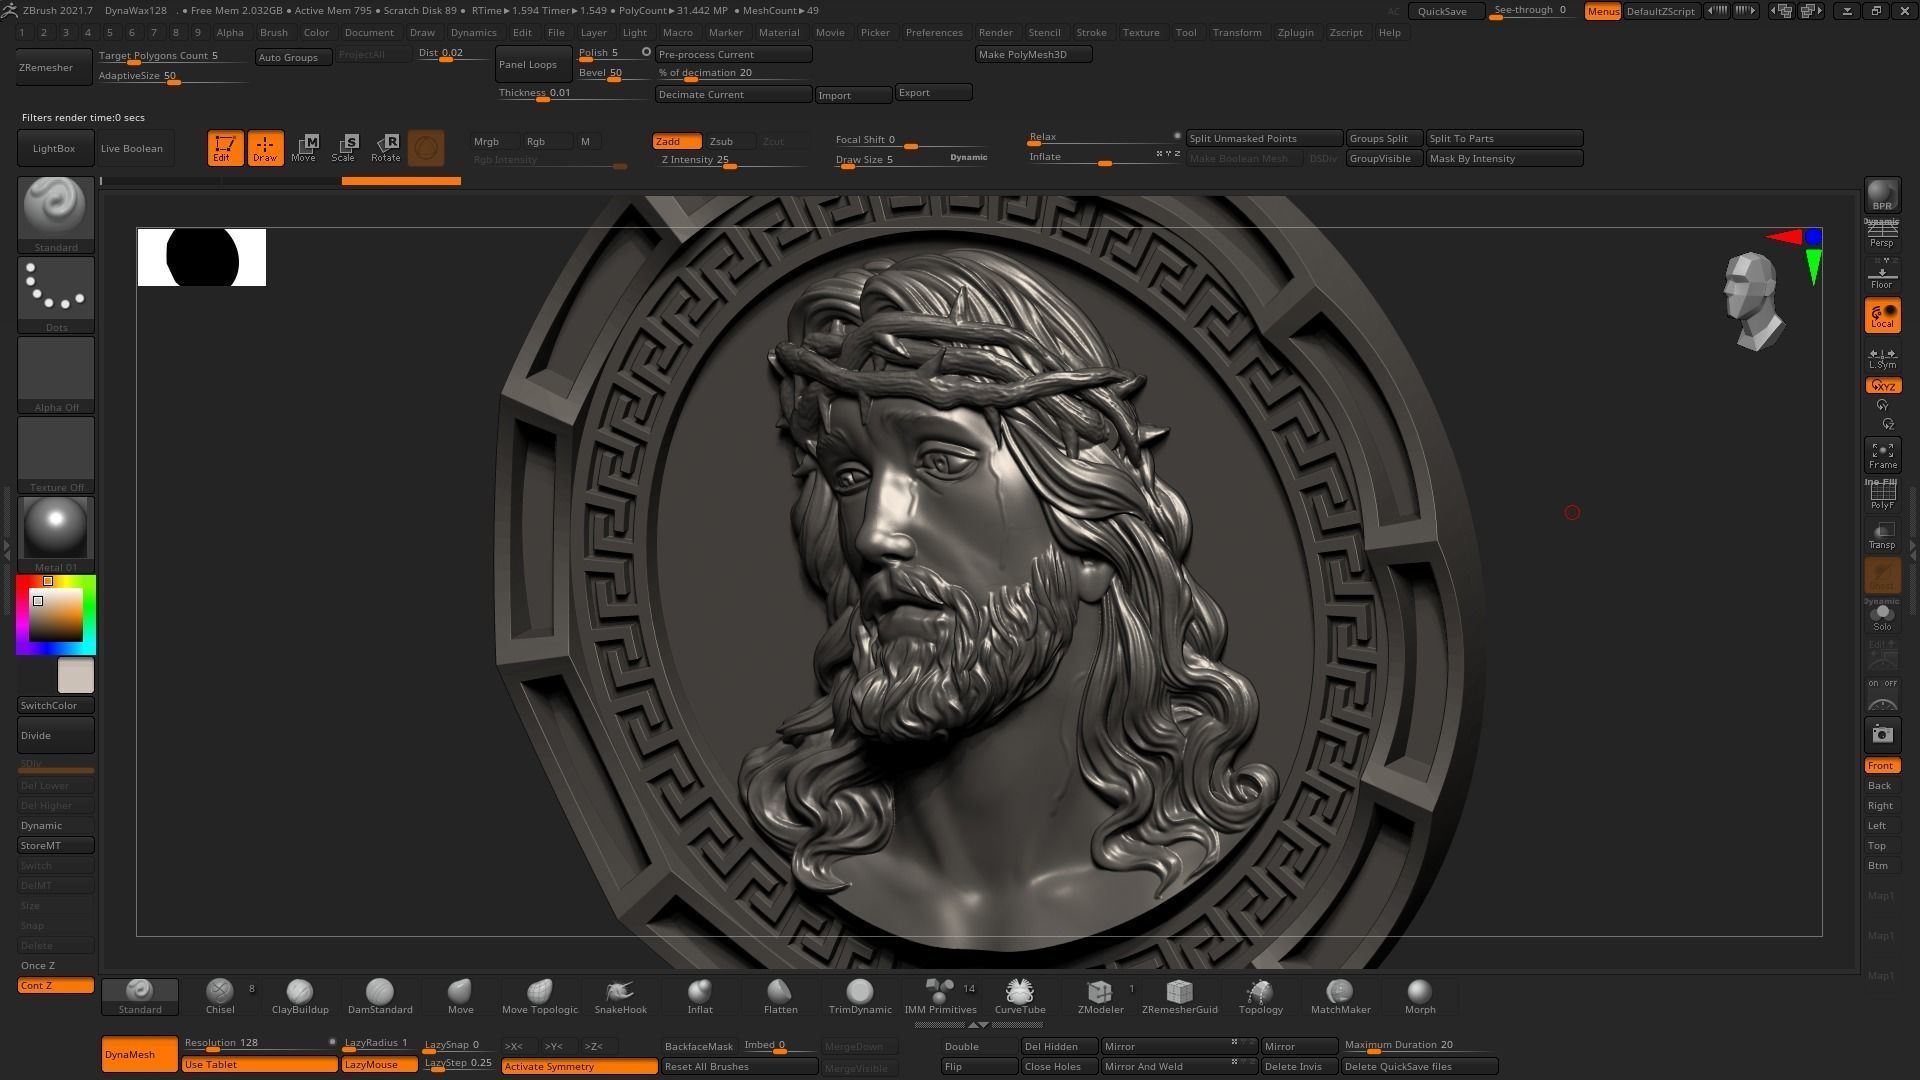
Task: Click the camera snapshot icon
Action: (x=1882, y=734)
